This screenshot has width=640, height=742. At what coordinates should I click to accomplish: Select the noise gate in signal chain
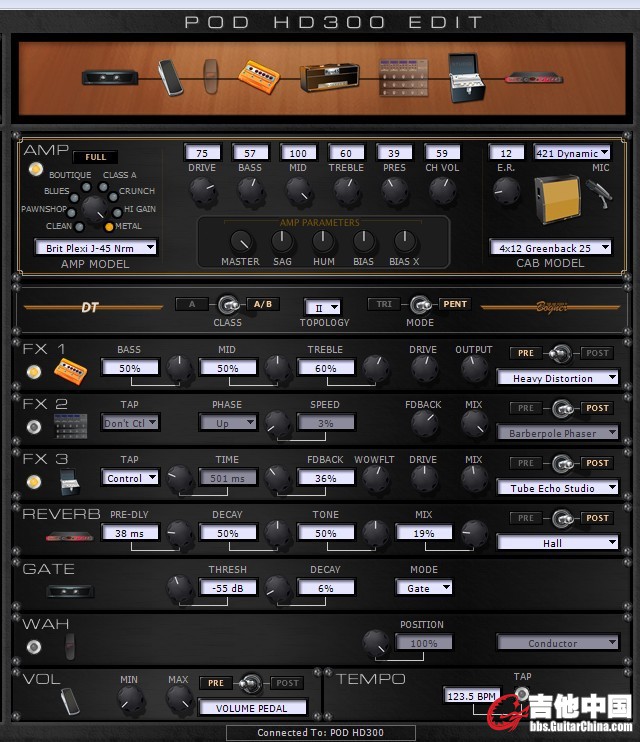(103, 76)
